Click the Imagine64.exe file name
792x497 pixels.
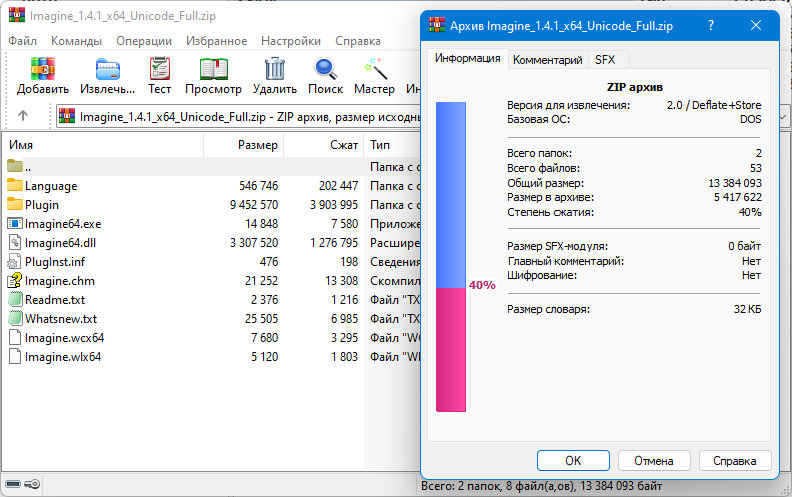tap(63, 224)
